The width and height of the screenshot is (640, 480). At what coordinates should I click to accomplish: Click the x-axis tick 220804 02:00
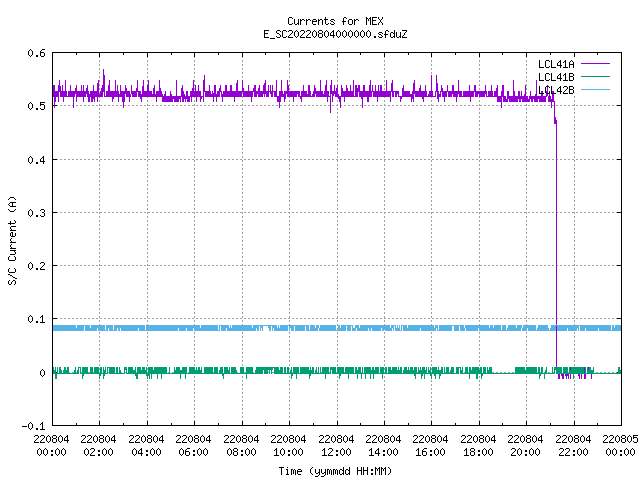(x=98, y=446)
